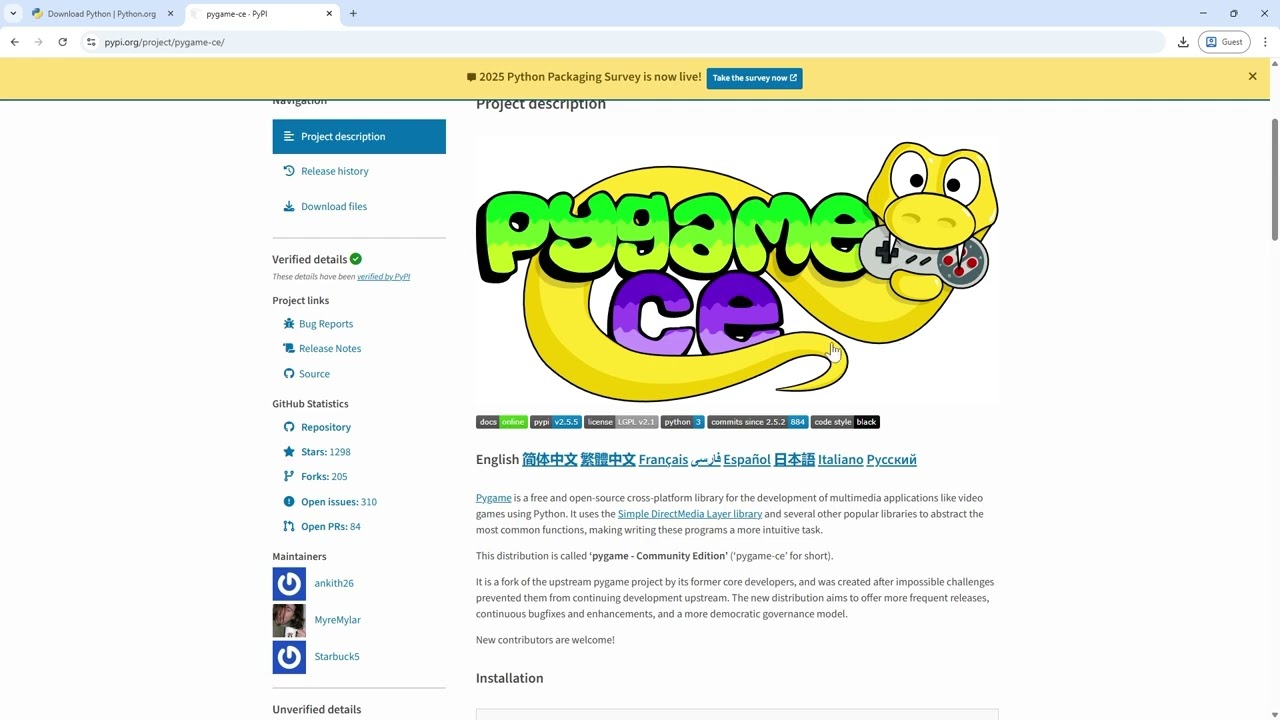Open the Guest profile button
Image resolution: width=1280 pixels, height=720 pixels.
(1225, 42)
